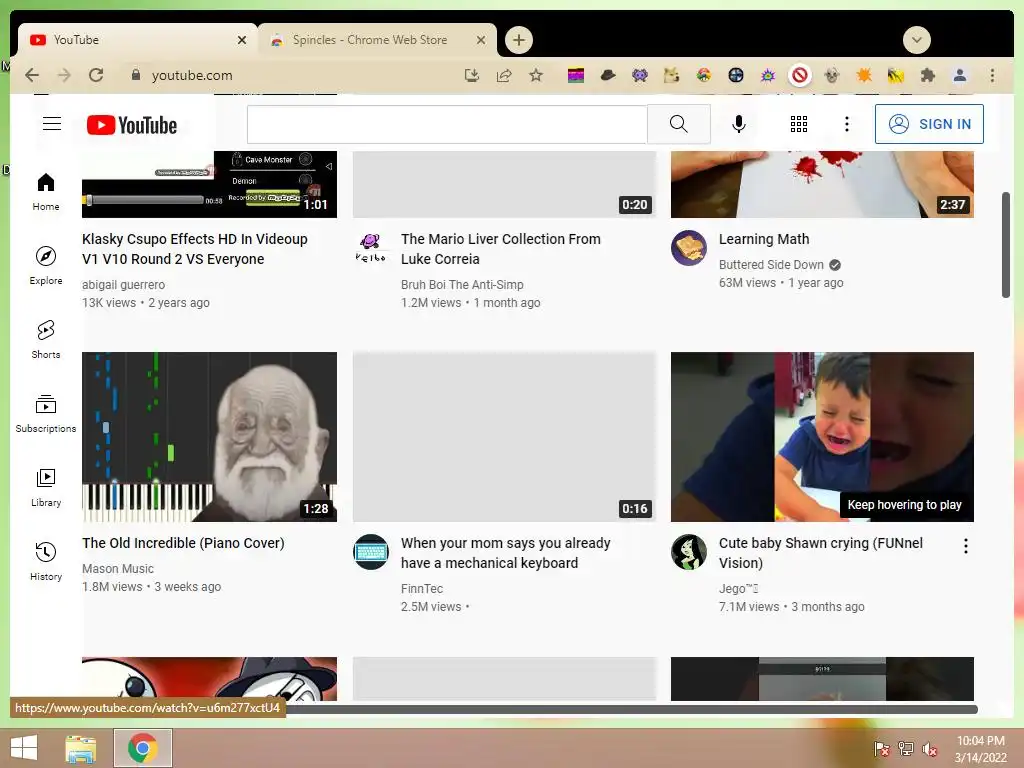Open Cute baby Shawn crying thumbnail

point(822,437)
